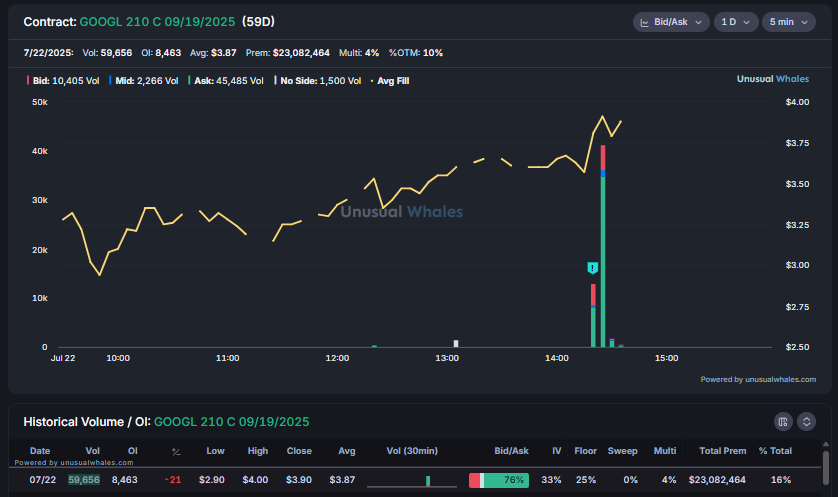Click the 30-minute volume sparkline in the 07/22 row

pyautogui.click(x=412, y=481)
